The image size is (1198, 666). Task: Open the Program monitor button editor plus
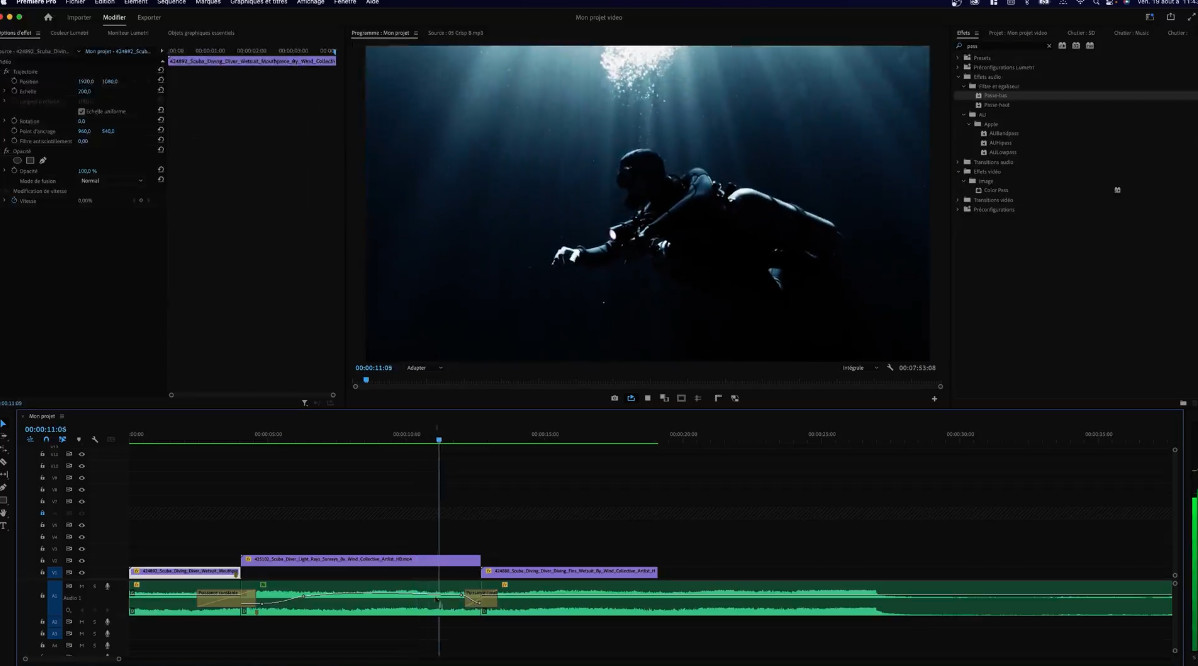pyautogui.click(x=934, y=399)
